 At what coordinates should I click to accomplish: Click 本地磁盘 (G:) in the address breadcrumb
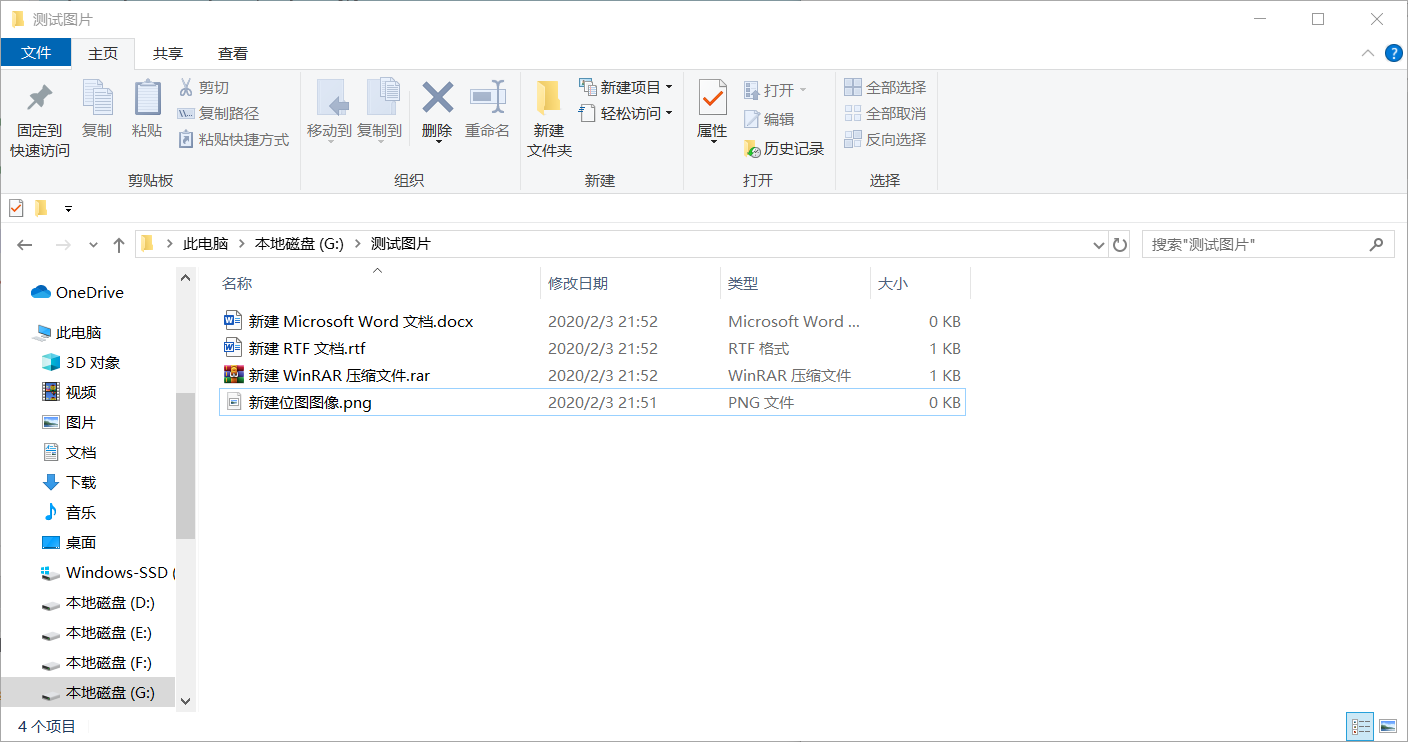300,244
